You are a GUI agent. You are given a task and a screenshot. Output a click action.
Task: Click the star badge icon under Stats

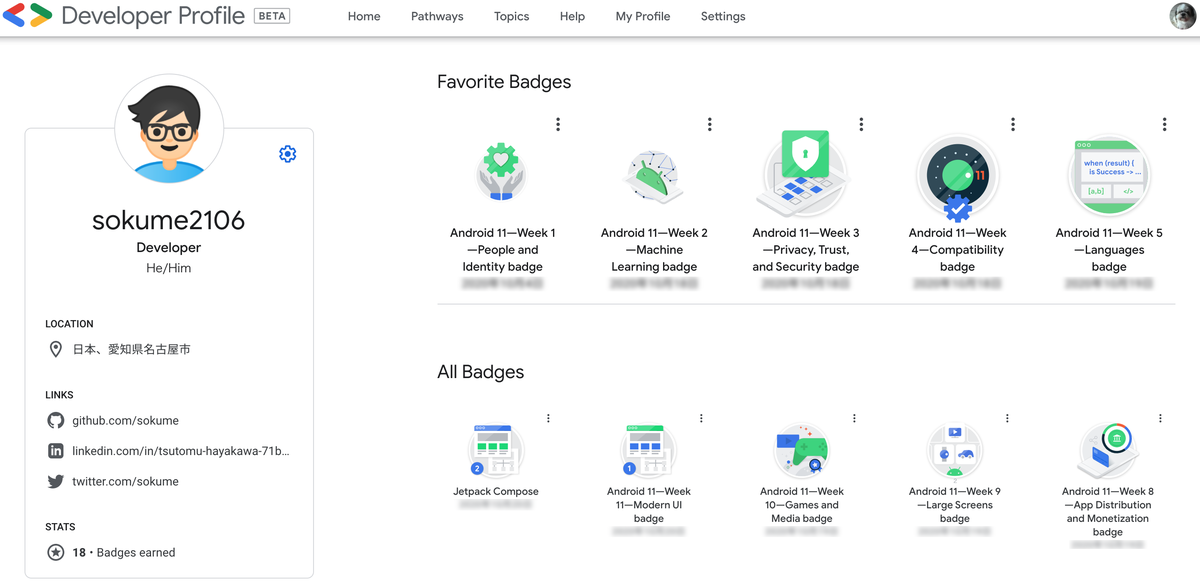[x=56, y=552]
